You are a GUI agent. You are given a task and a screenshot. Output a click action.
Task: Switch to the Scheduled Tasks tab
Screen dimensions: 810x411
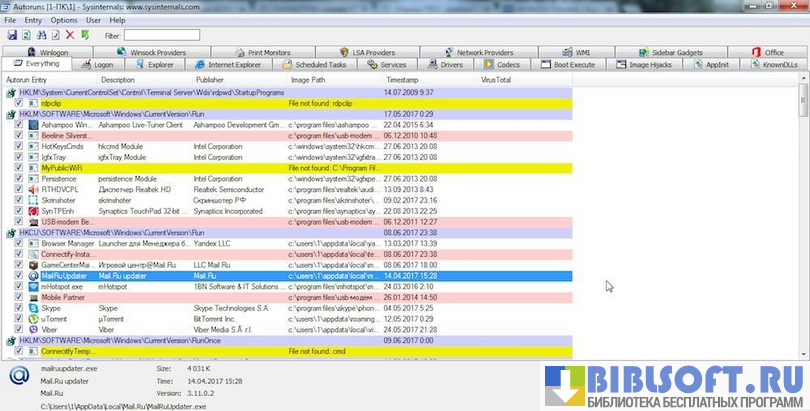313,64
